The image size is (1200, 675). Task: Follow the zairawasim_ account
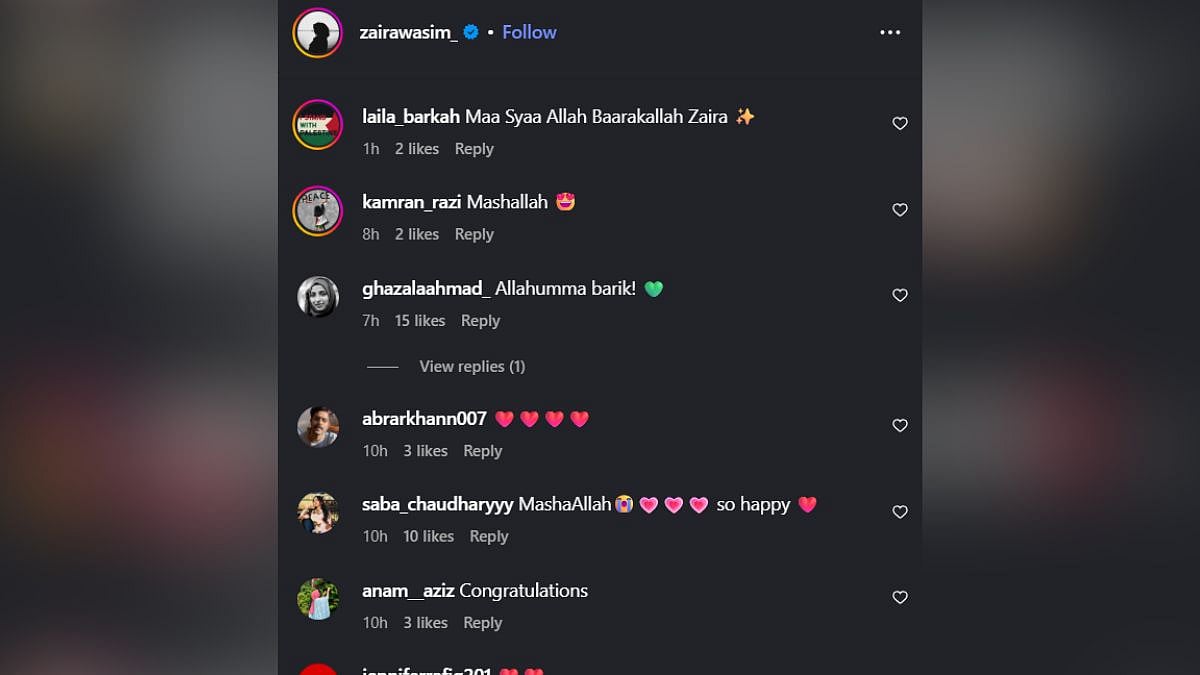(x=529, y=32)
